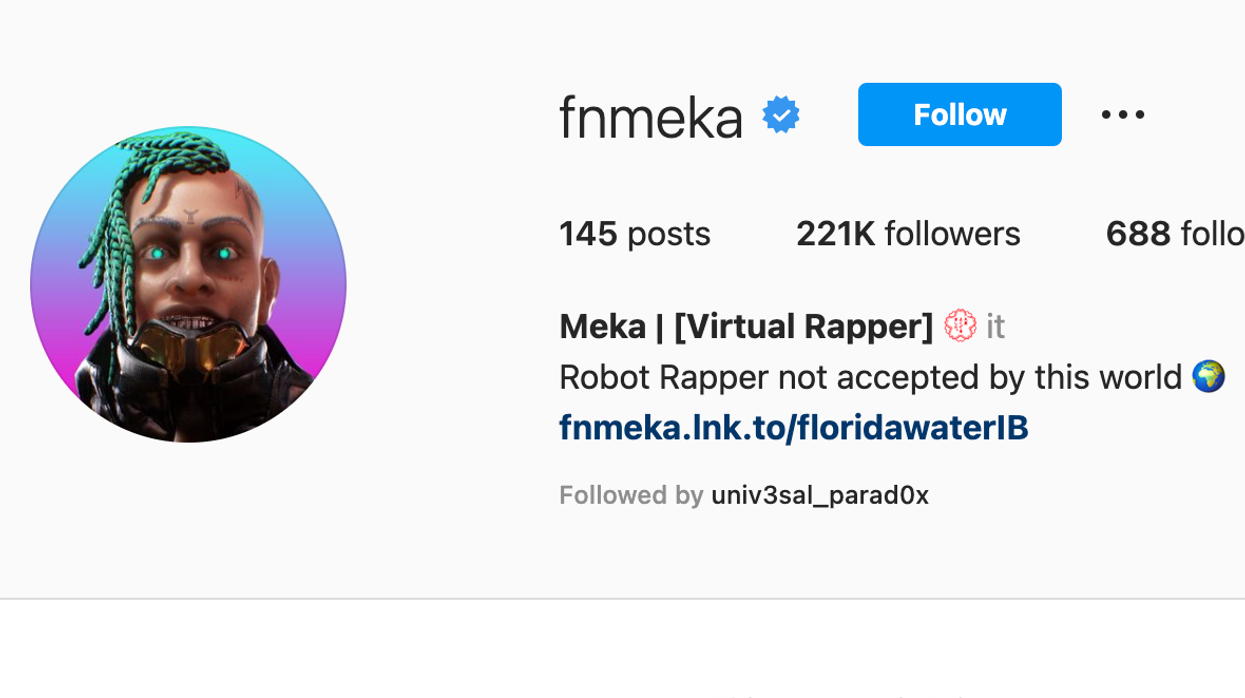Click the Follow button

[x=958, y=114]
